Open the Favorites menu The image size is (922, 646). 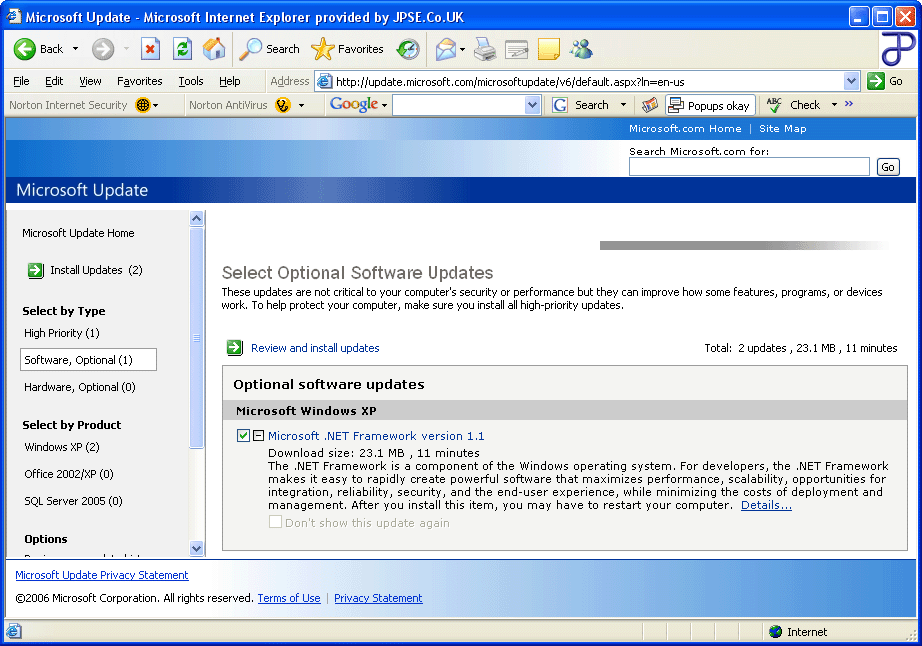(x=139, y=81)
